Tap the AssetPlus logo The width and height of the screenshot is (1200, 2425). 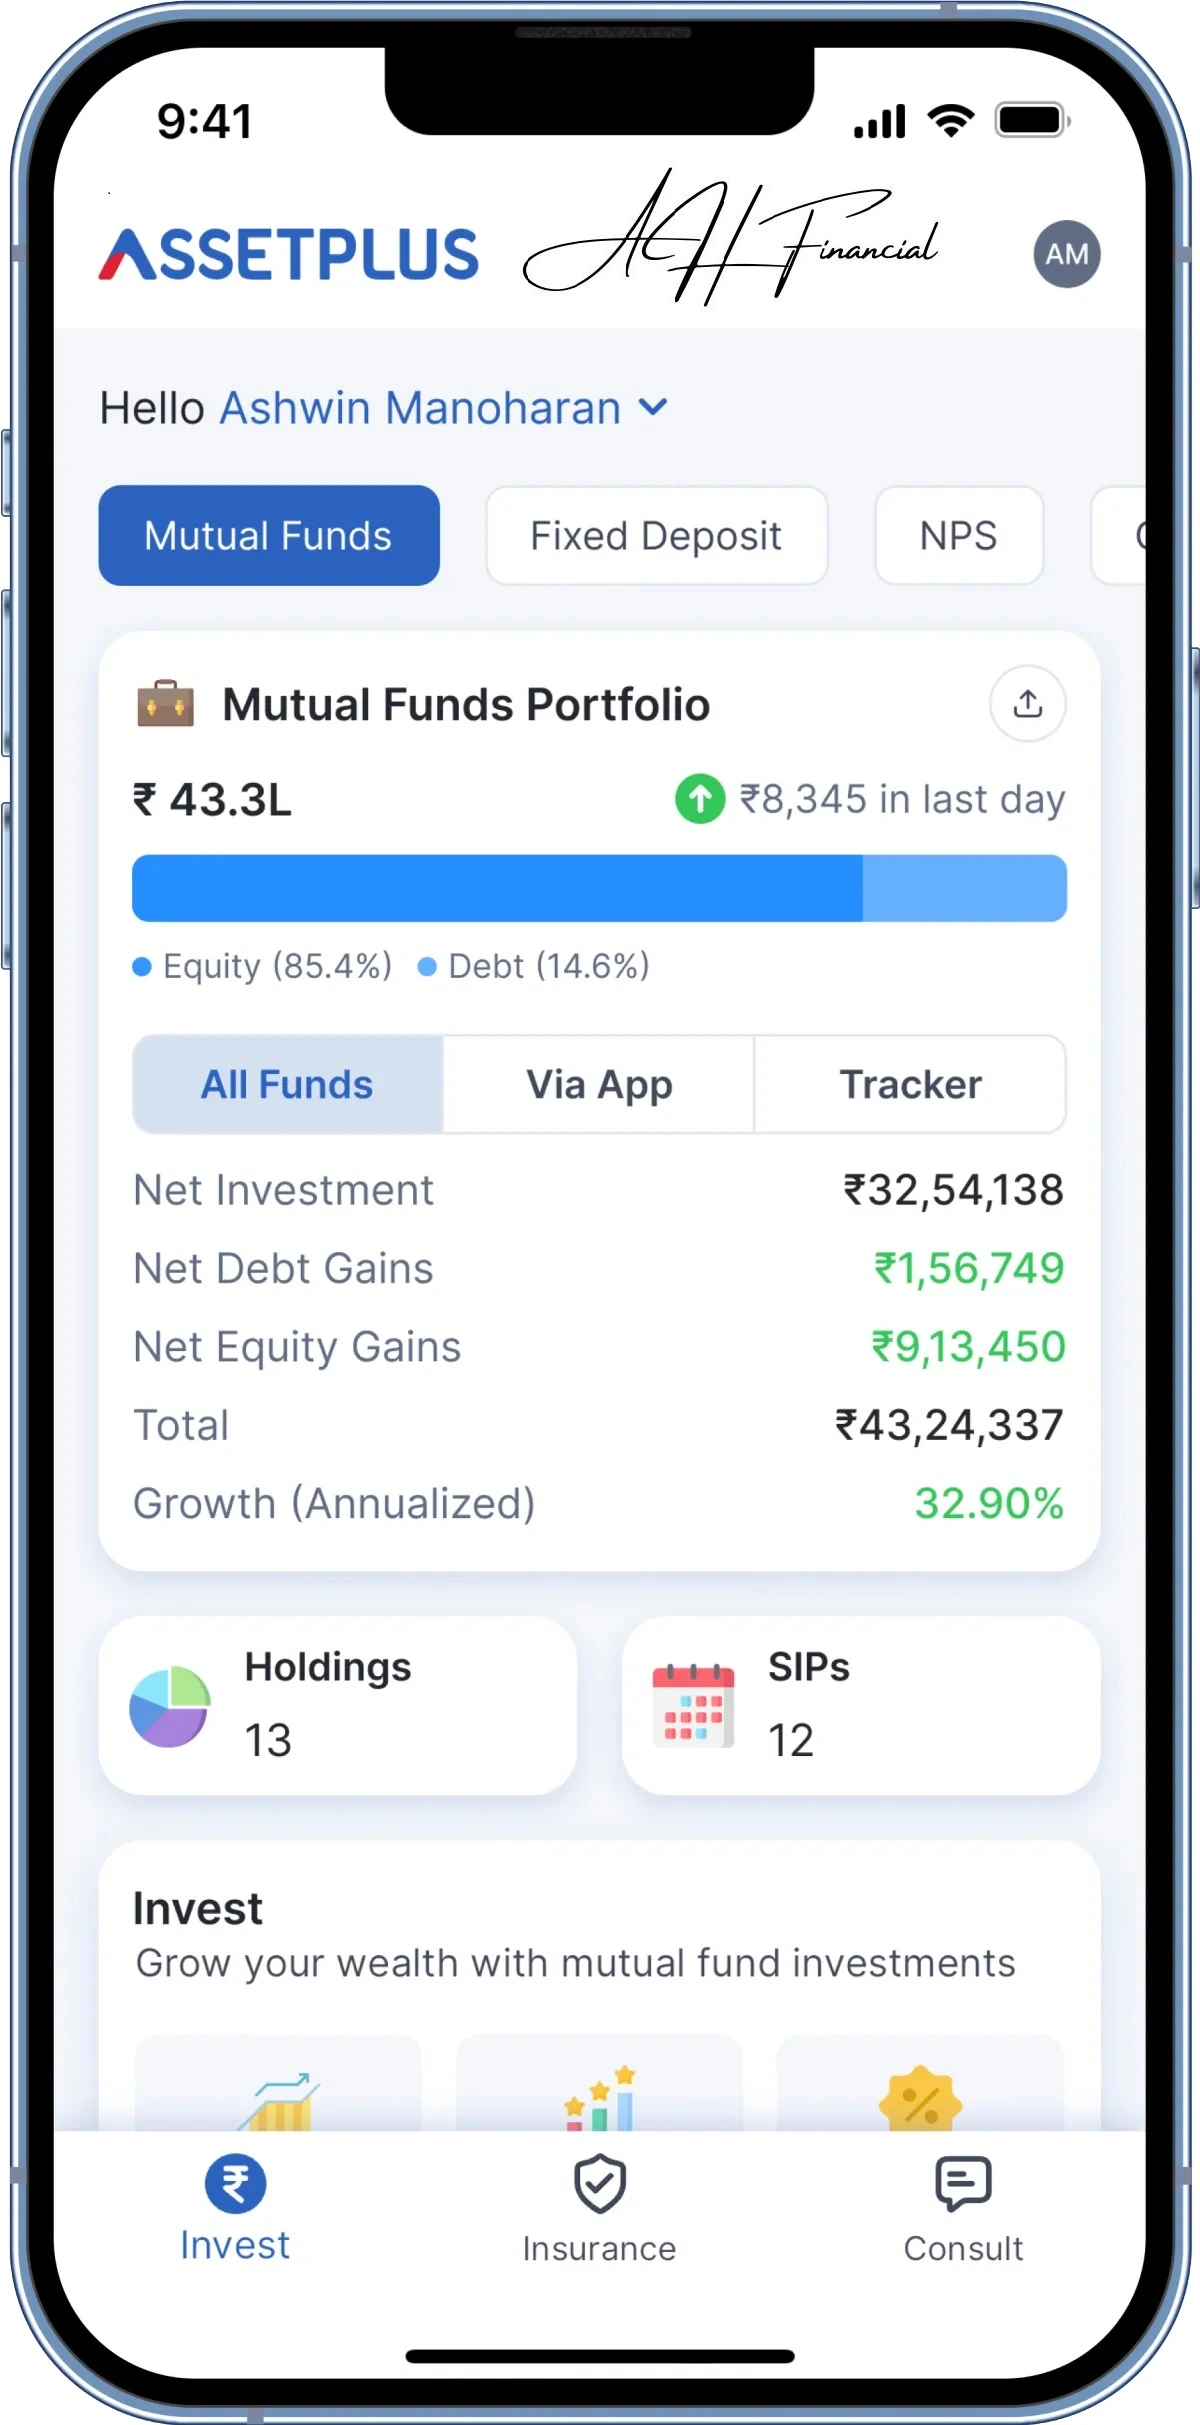(x=289, y=254)
